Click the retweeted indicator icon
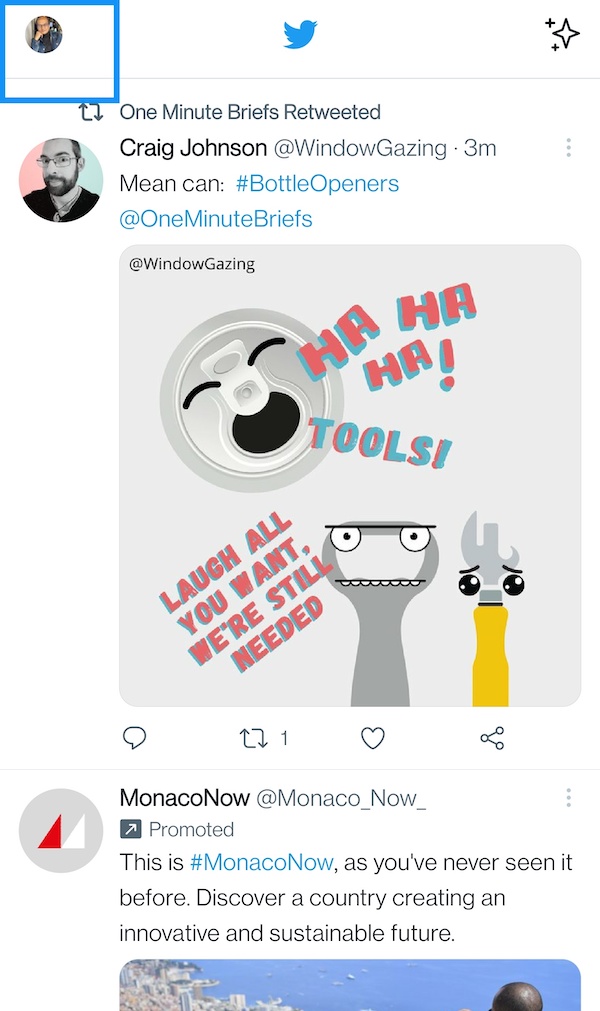 (x=92, y=112)
